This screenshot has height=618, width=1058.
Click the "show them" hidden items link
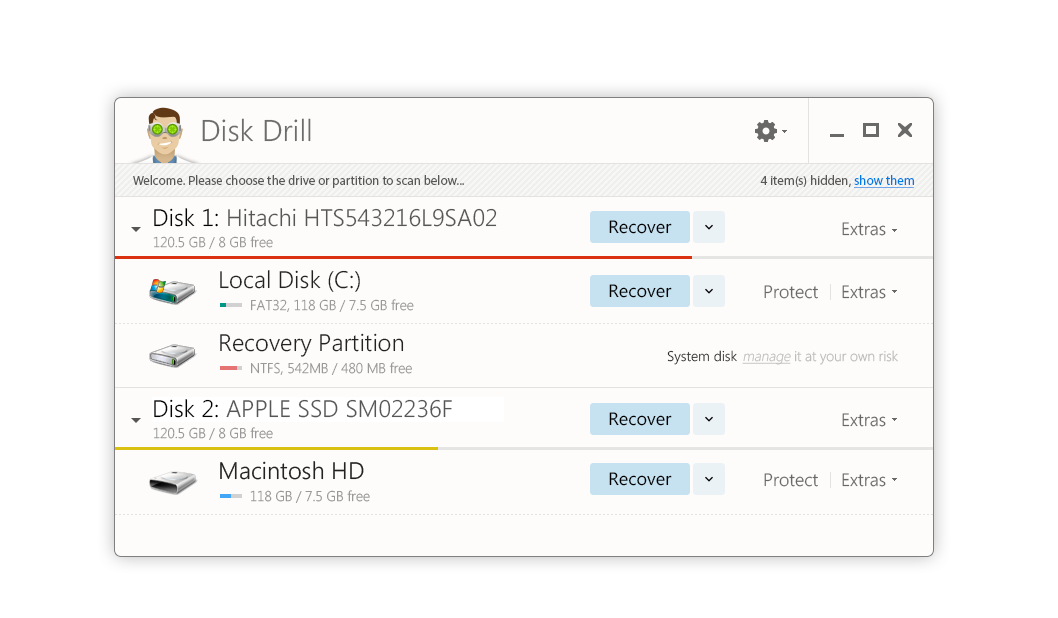tap(884, 181)
